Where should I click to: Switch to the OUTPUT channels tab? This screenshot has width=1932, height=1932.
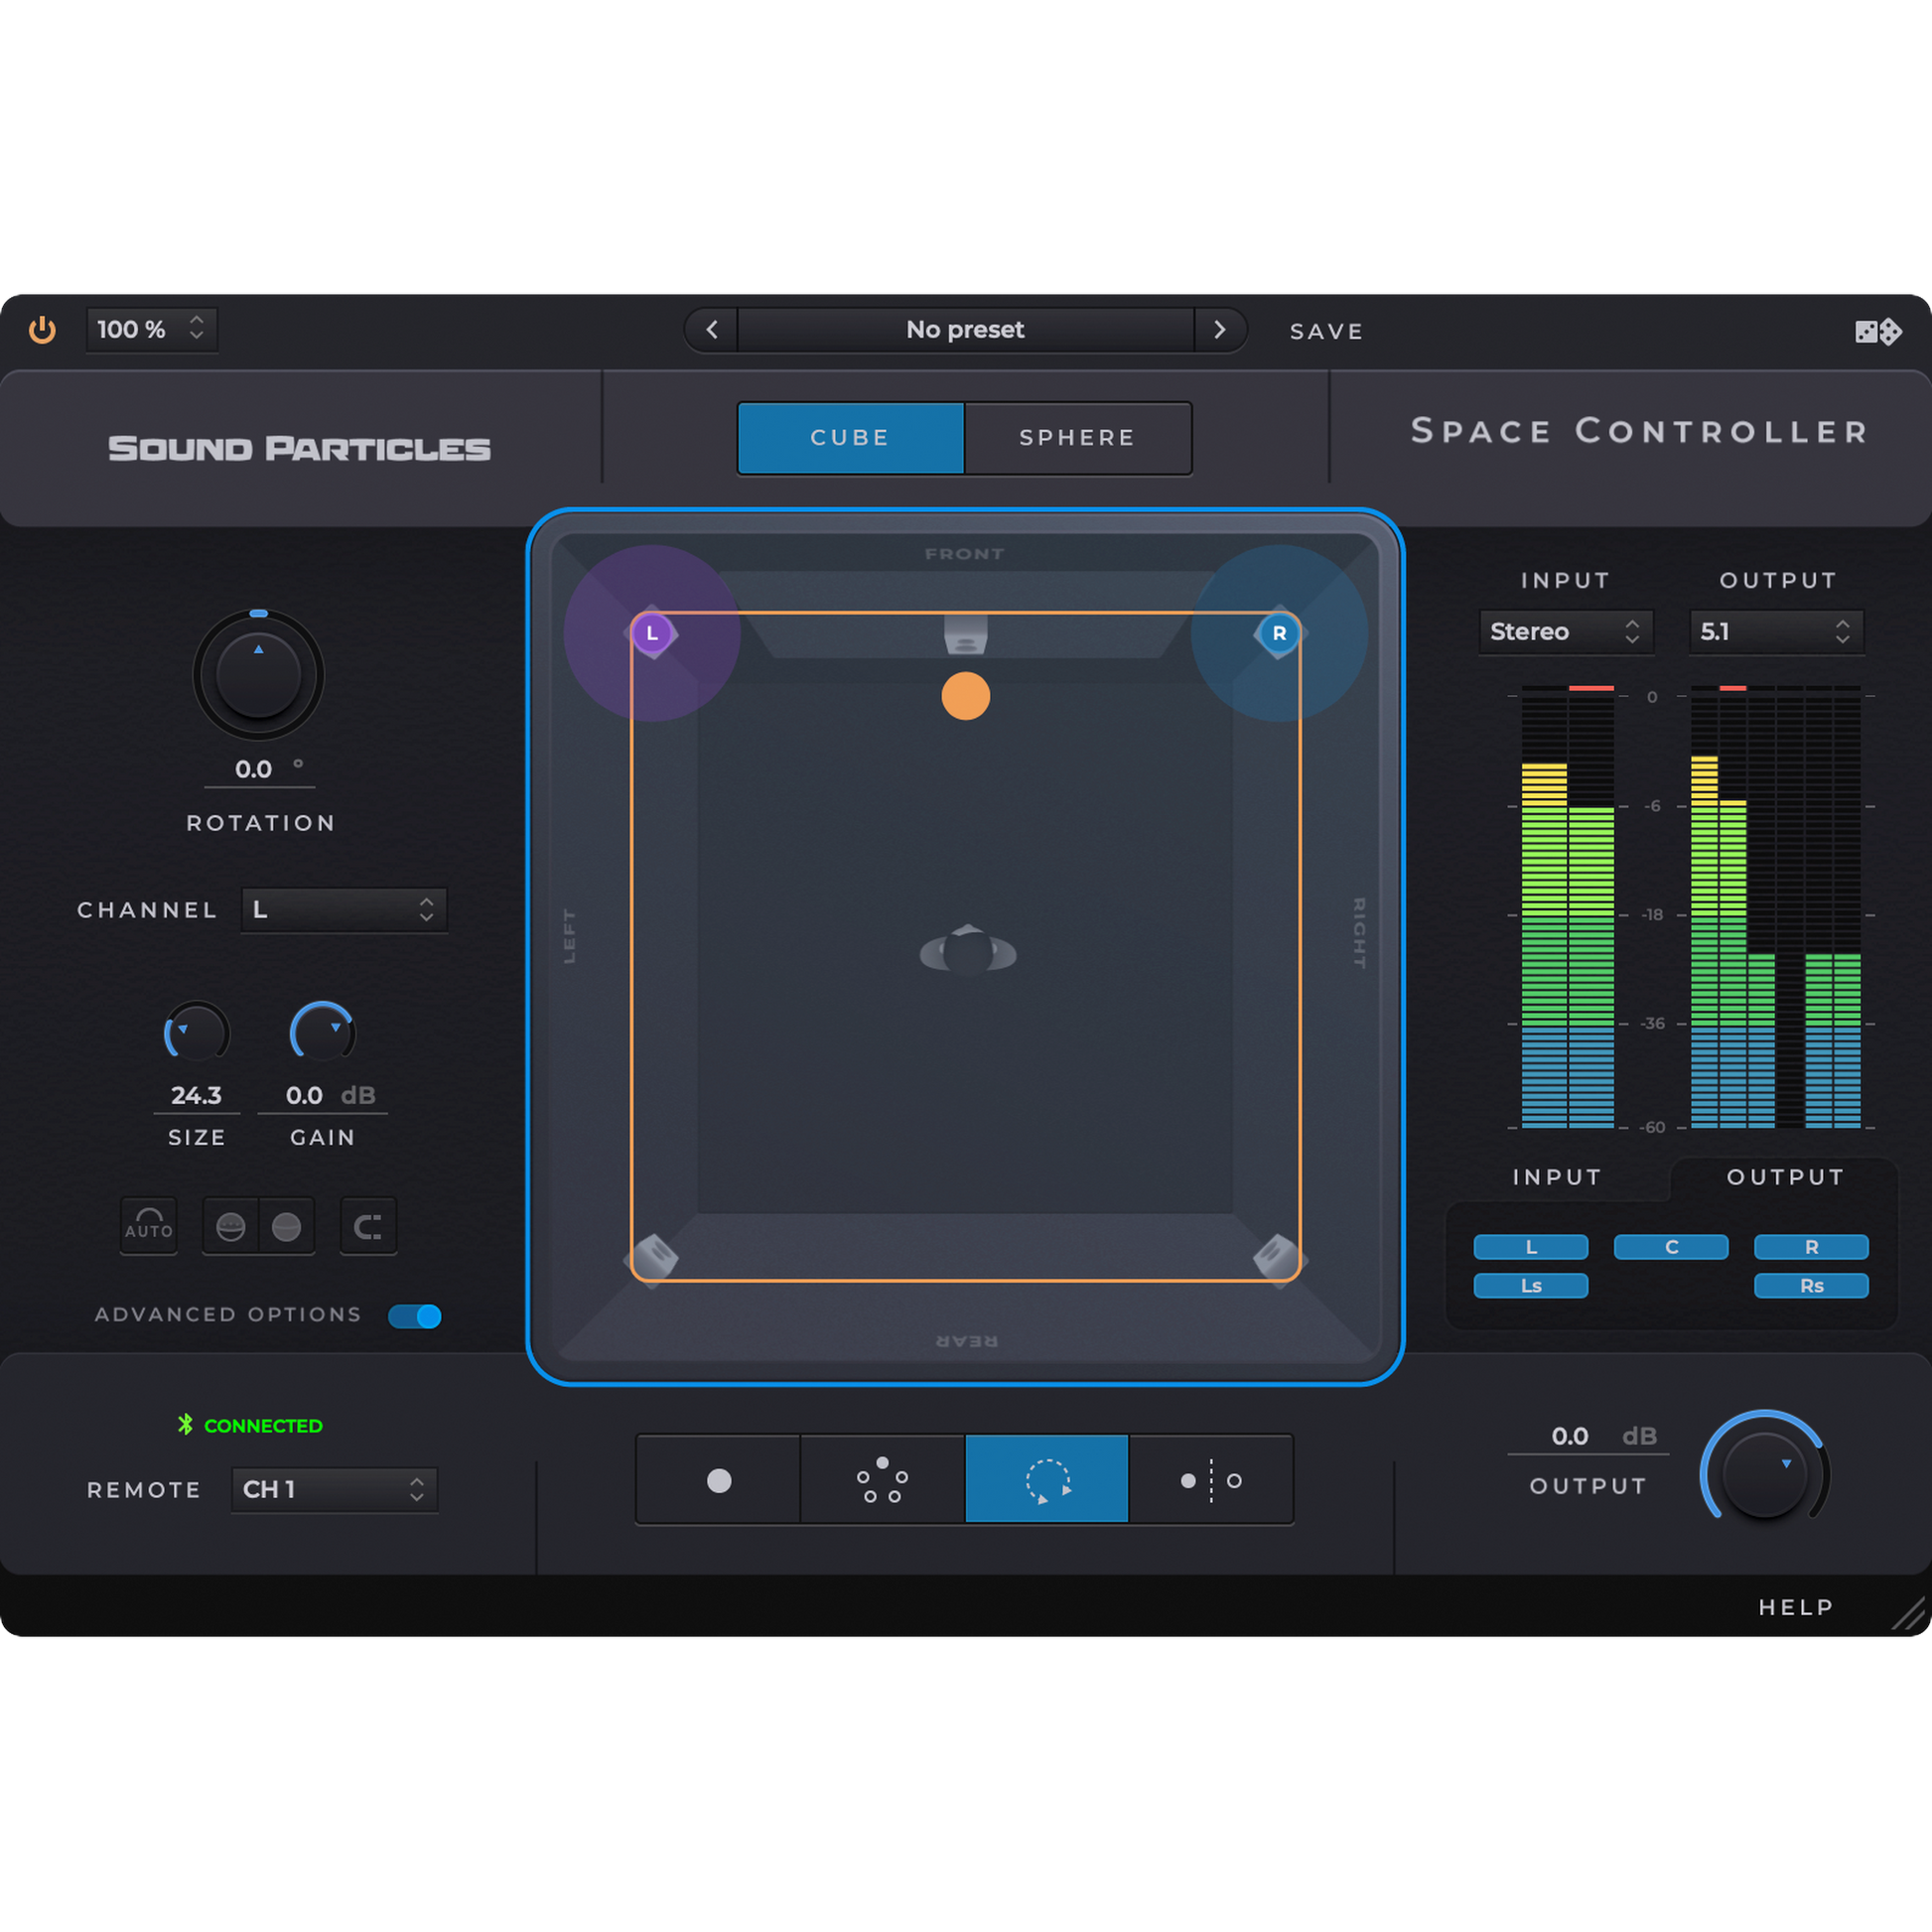pos(1786,1177)
